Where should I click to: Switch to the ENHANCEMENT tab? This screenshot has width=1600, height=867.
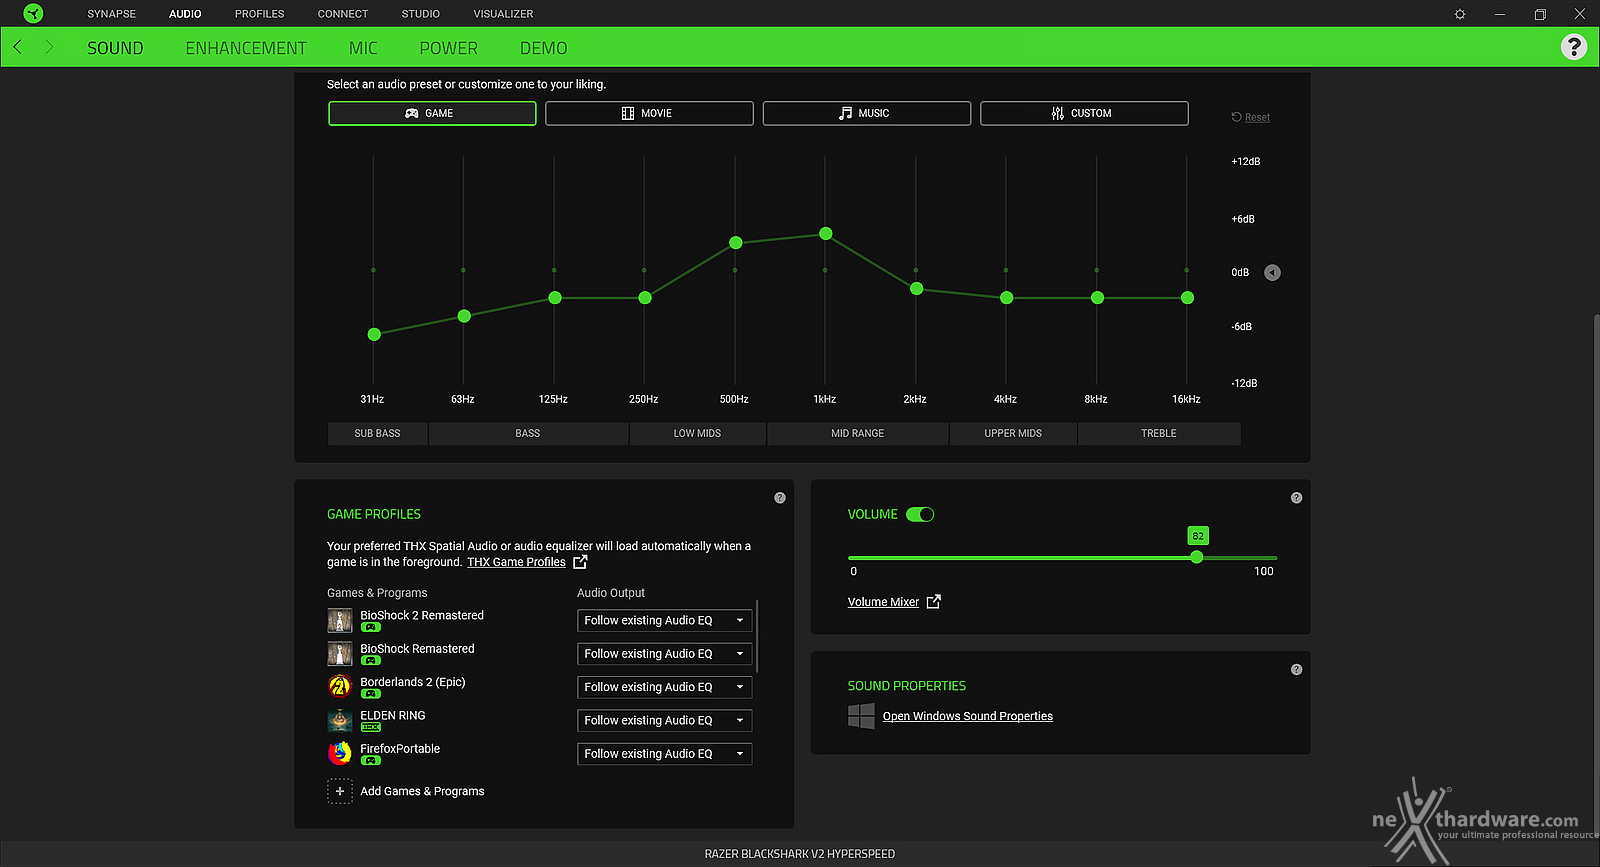[246, 48]
